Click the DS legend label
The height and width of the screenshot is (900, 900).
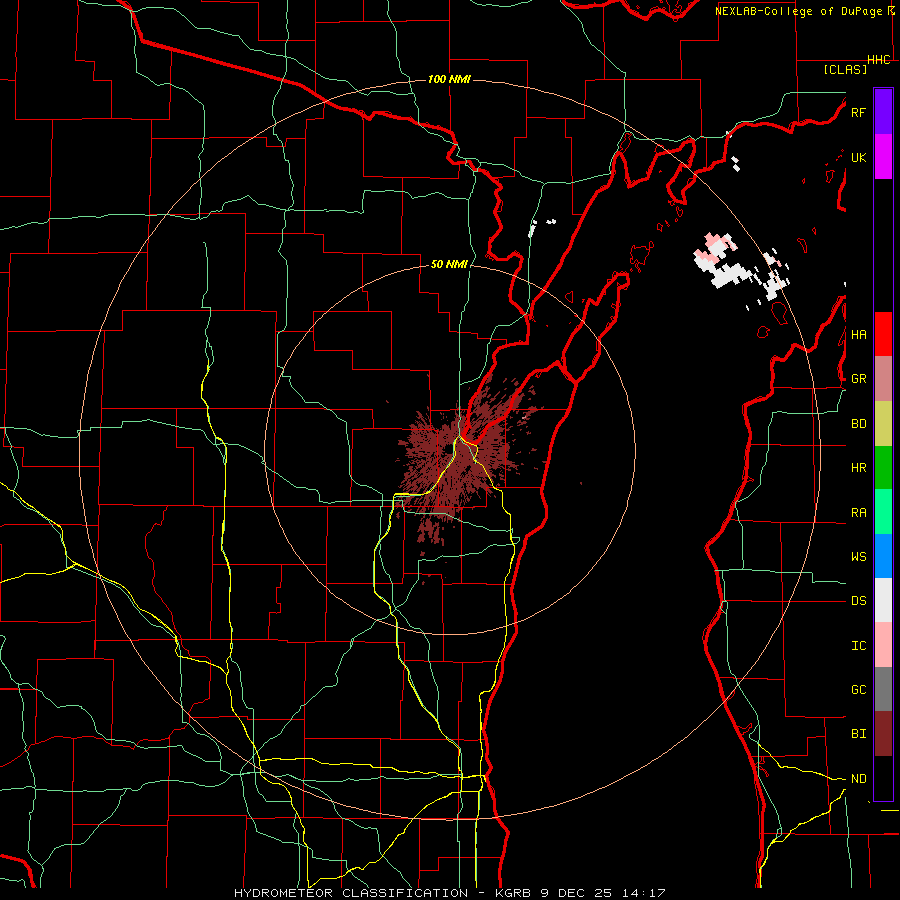pyautogui.click(x=858, y=601)
